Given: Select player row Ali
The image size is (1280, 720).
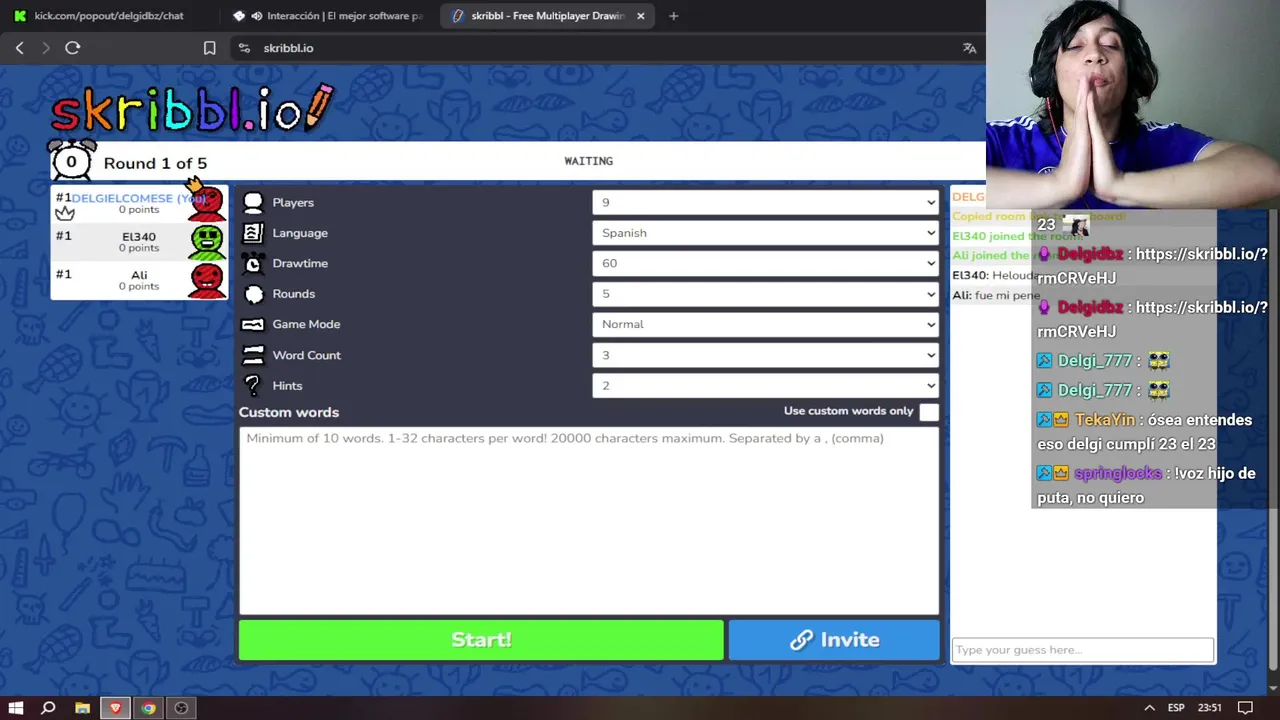Looking at the screenshot, I should point(139,280).
